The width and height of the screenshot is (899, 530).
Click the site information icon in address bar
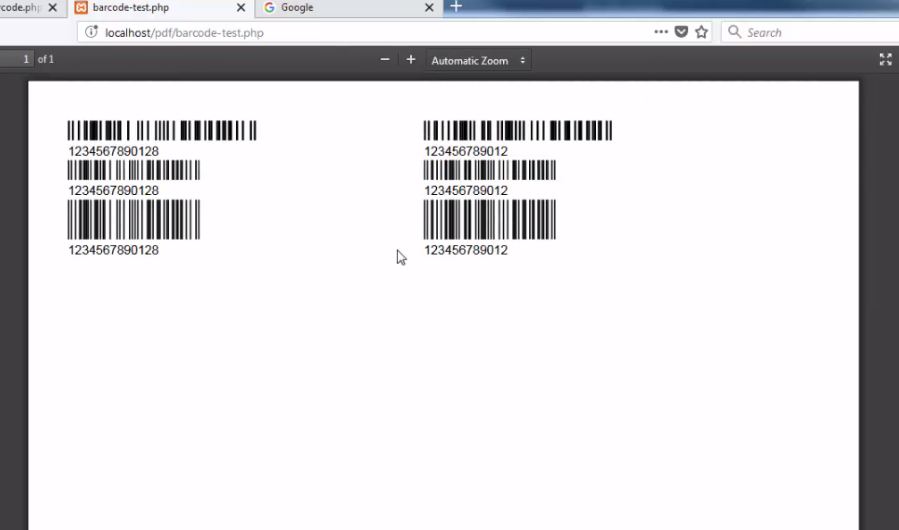[91, 32]
